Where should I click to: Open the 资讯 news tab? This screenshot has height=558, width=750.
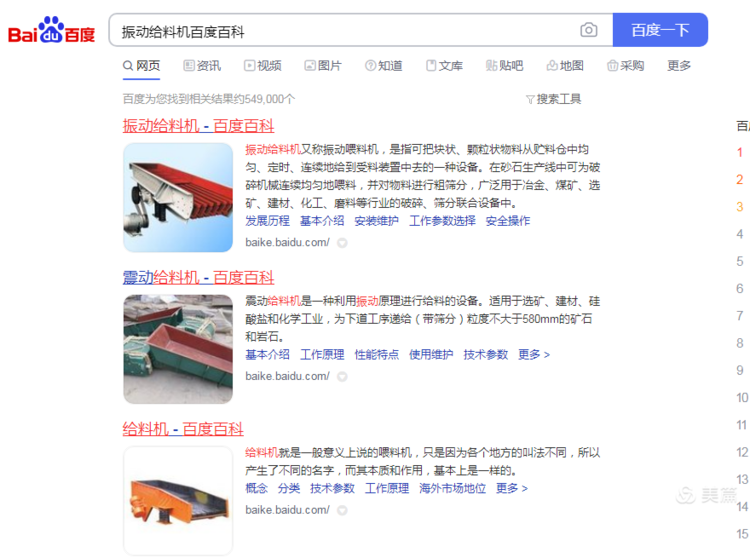point(202,66)
